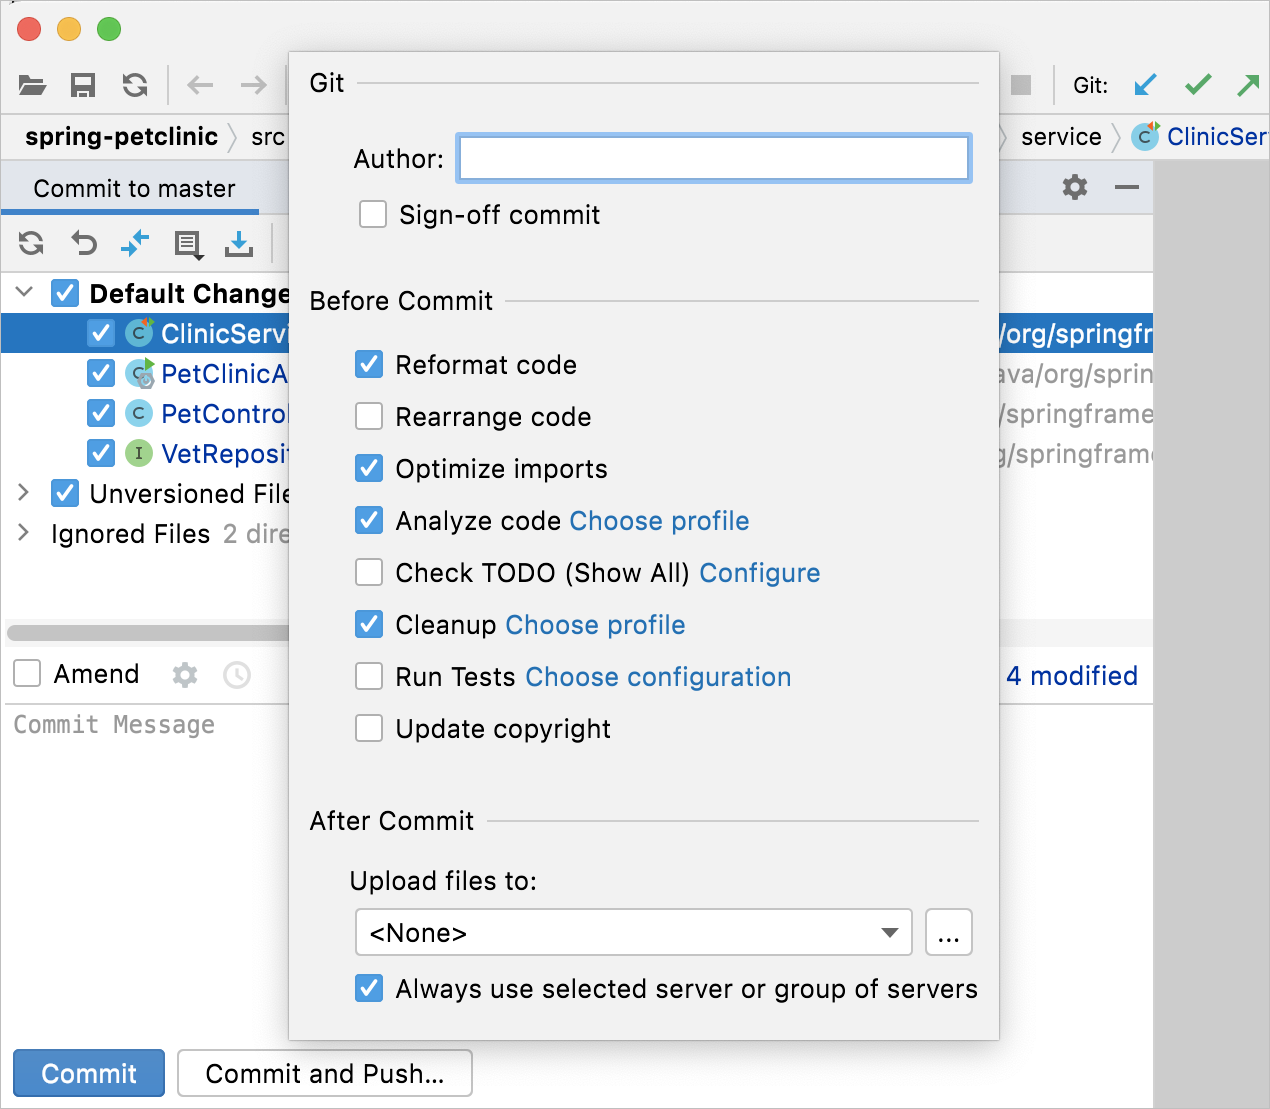The width and height of the screenshot is (1270, 1109).
Task: Click the PetController class icon
Action: tap(139, 413)
